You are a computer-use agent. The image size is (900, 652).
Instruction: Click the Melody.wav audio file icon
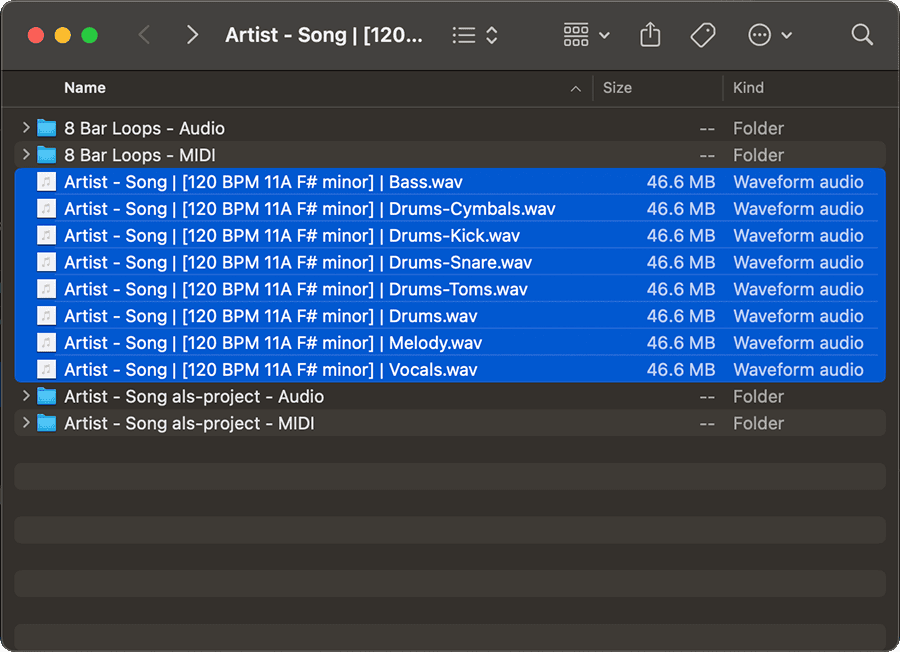point(46,343)
